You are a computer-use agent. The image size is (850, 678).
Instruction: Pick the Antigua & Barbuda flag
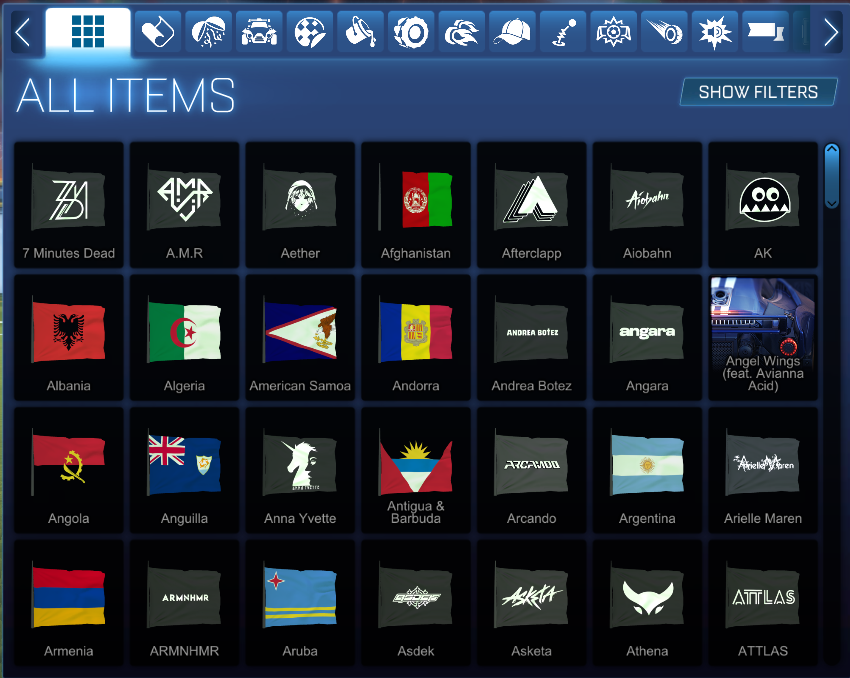(416, 470)
